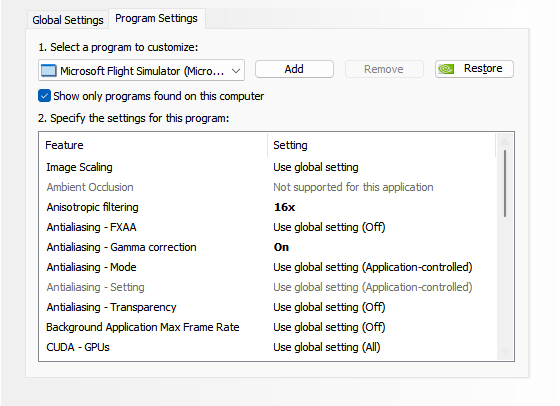
Task: Open the Antialiasing - Mode setting value
Action: point(373,267)
